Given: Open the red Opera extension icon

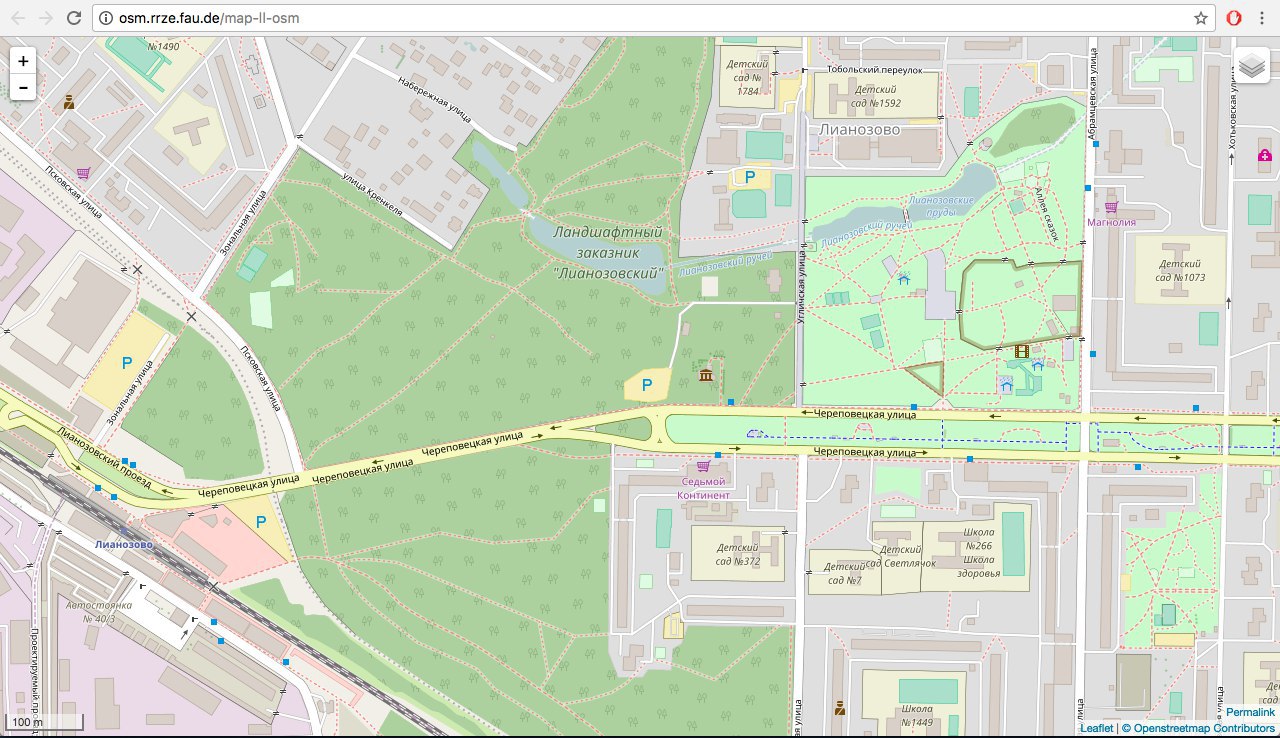Looking at the screenshot, I should 1235,18.
